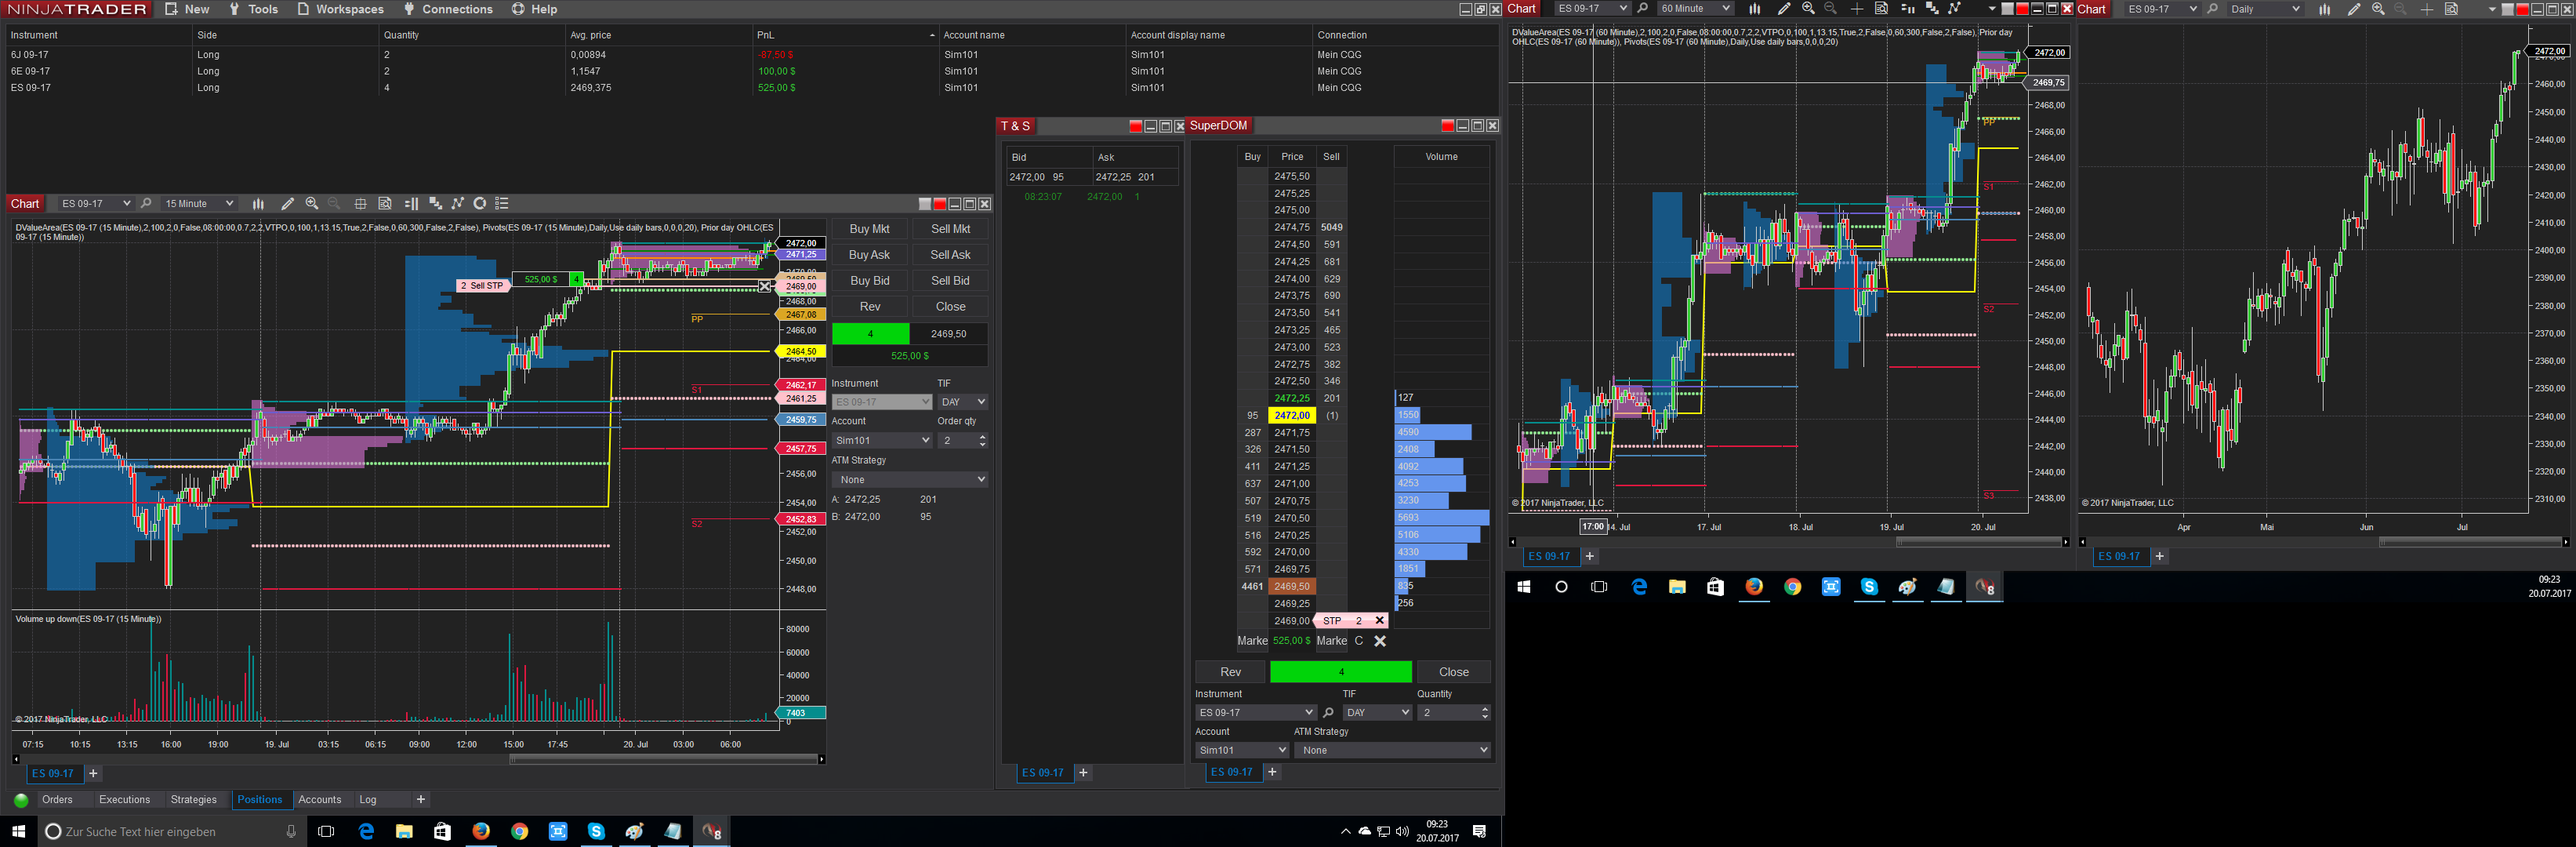
Task: Open Chart Trader ATM Strategy dropdown
Action: pyautogui.click(x=910, y=480)
